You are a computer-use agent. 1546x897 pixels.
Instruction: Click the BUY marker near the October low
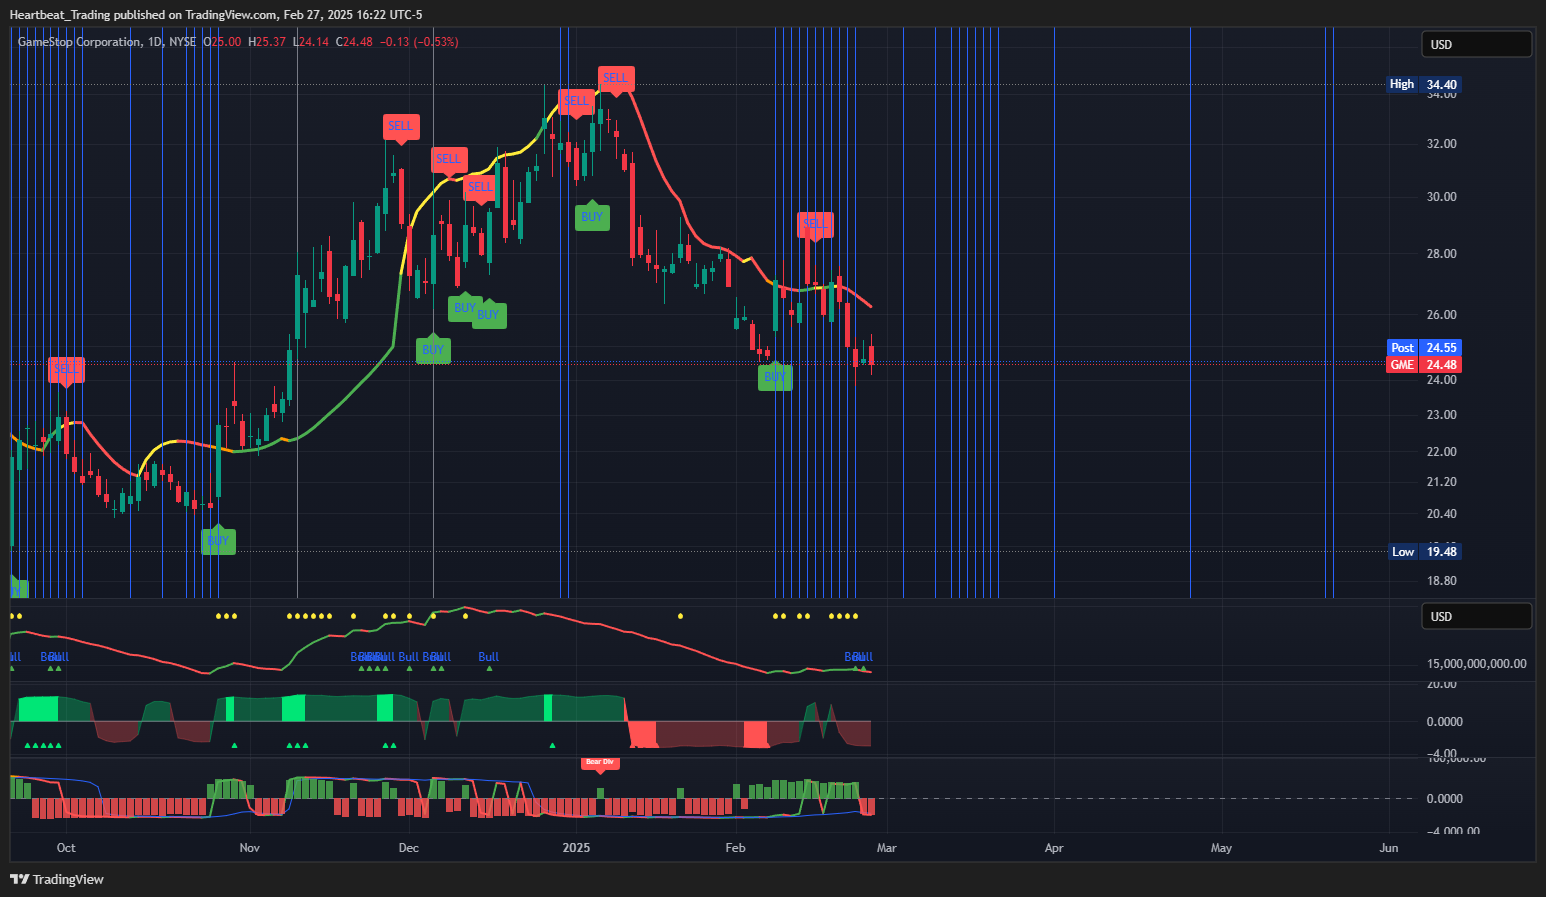[218, 540]
